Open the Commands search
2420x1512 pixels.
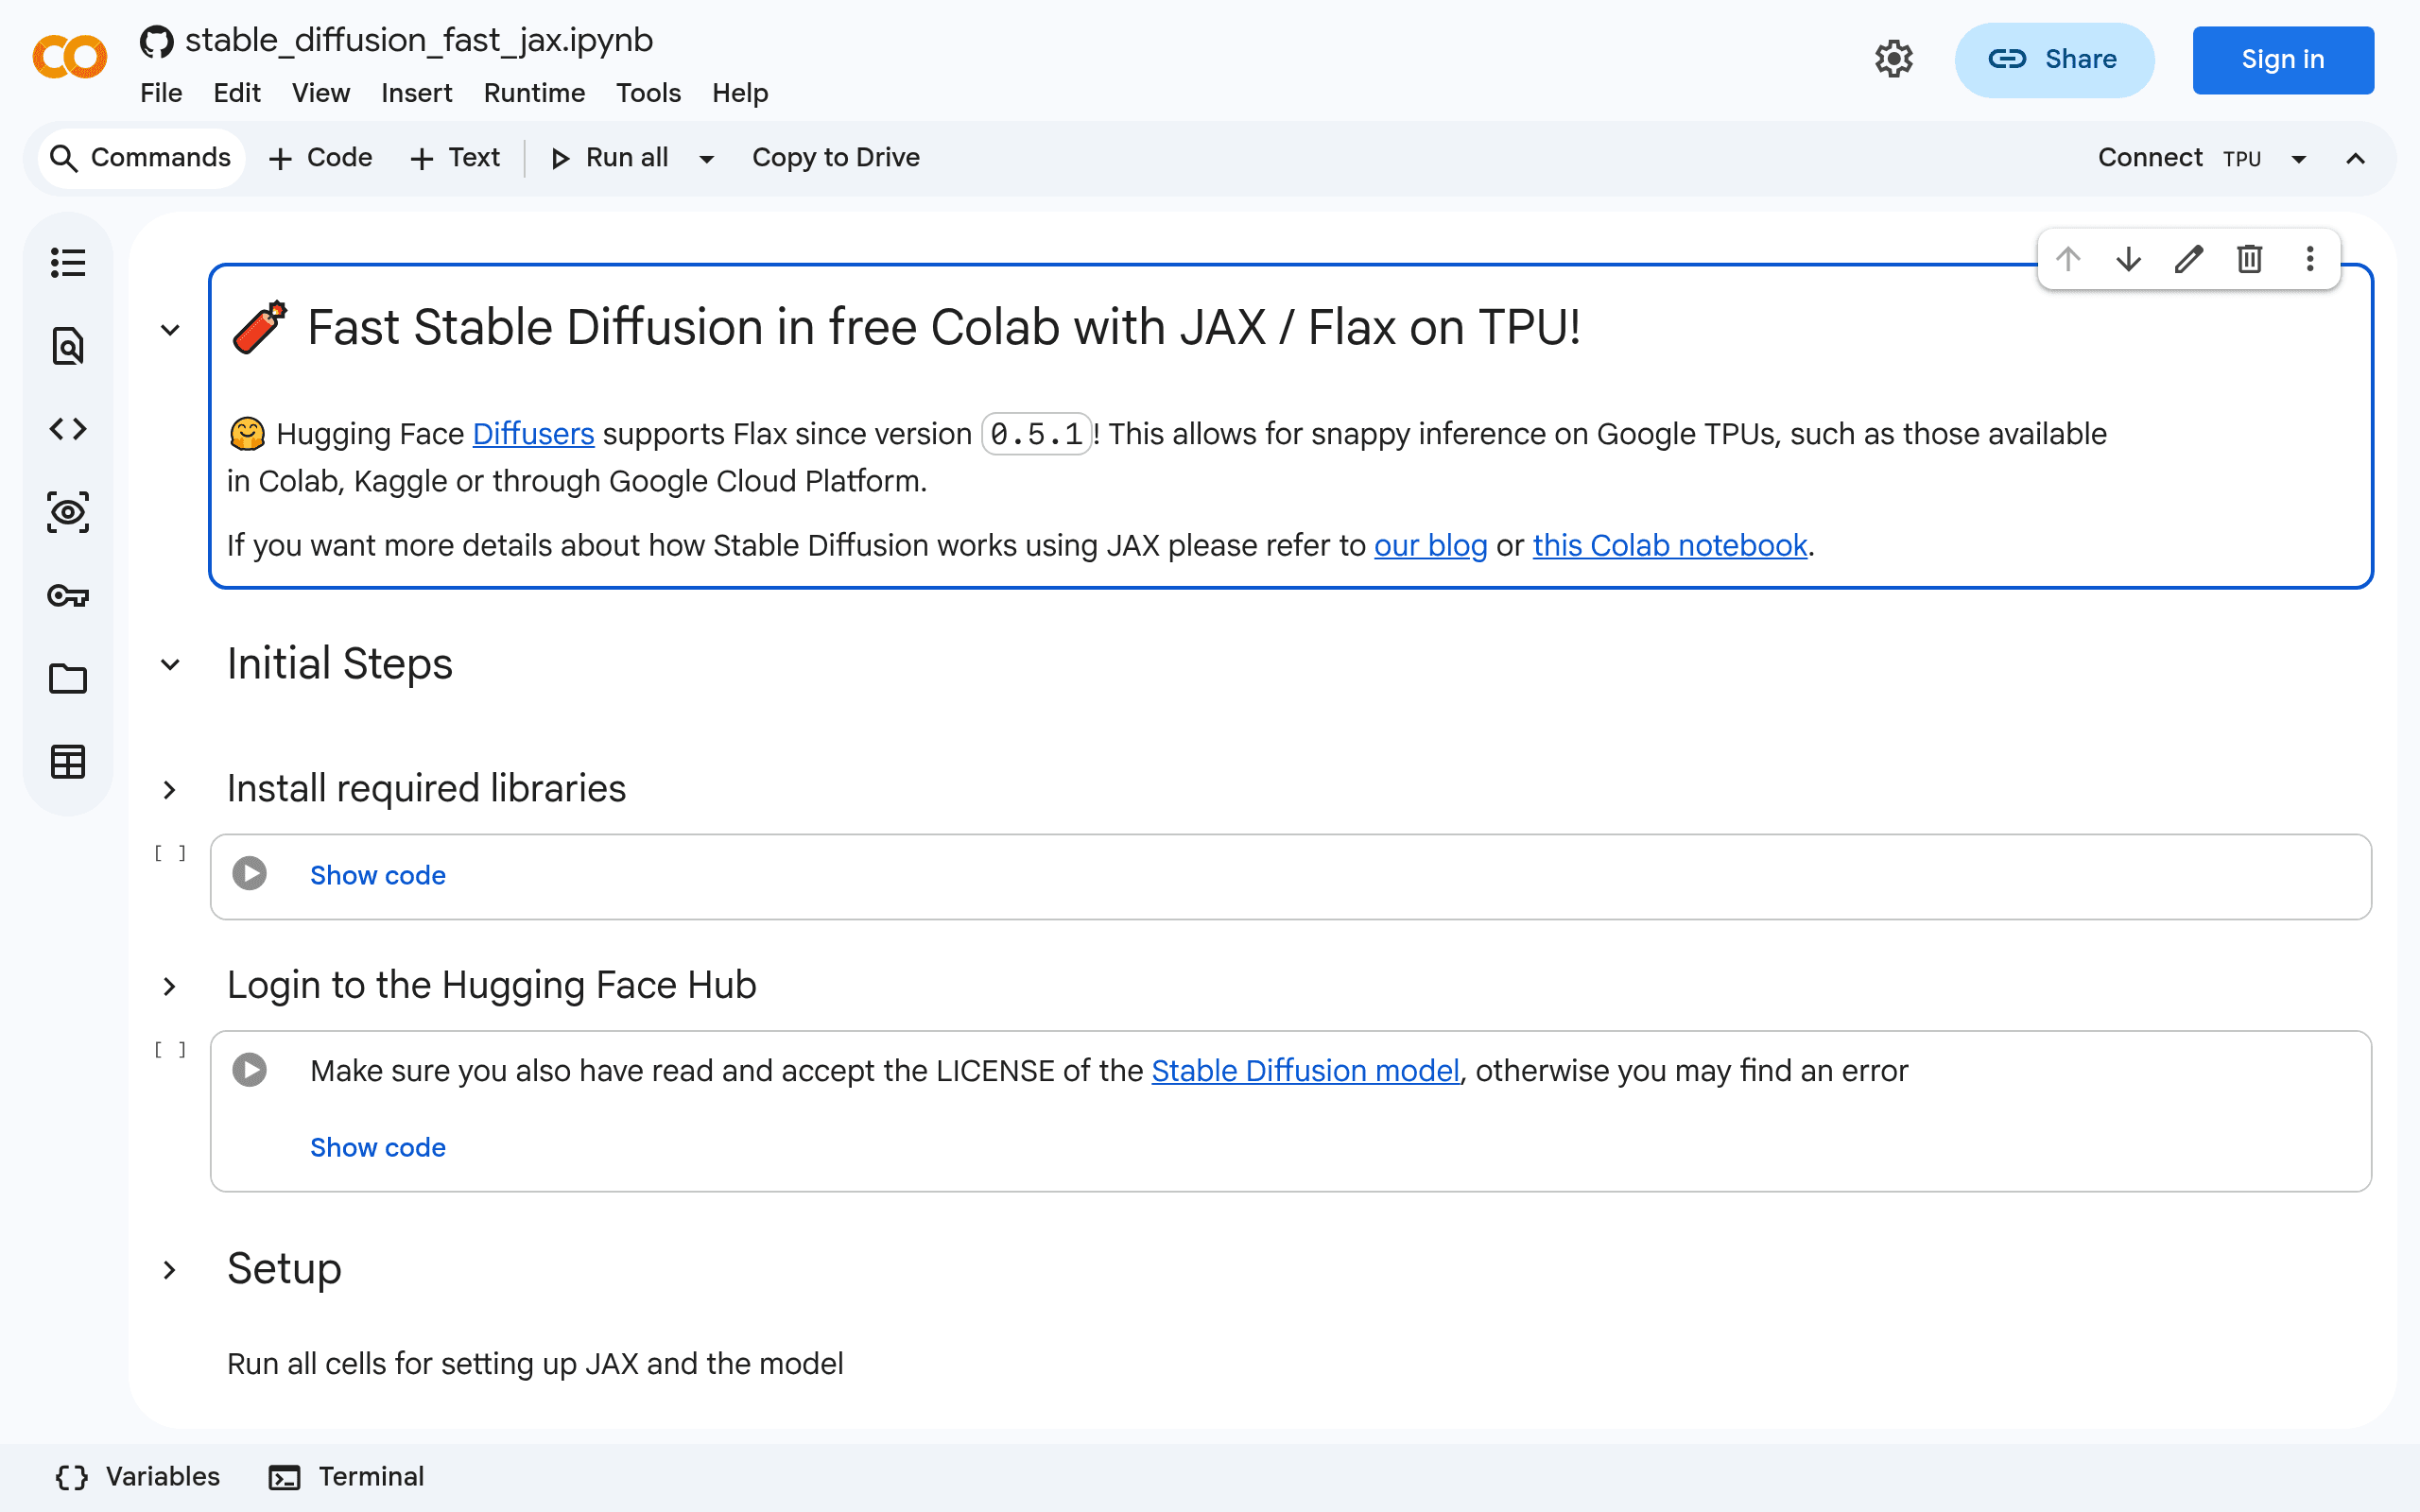tap(141, 158)
